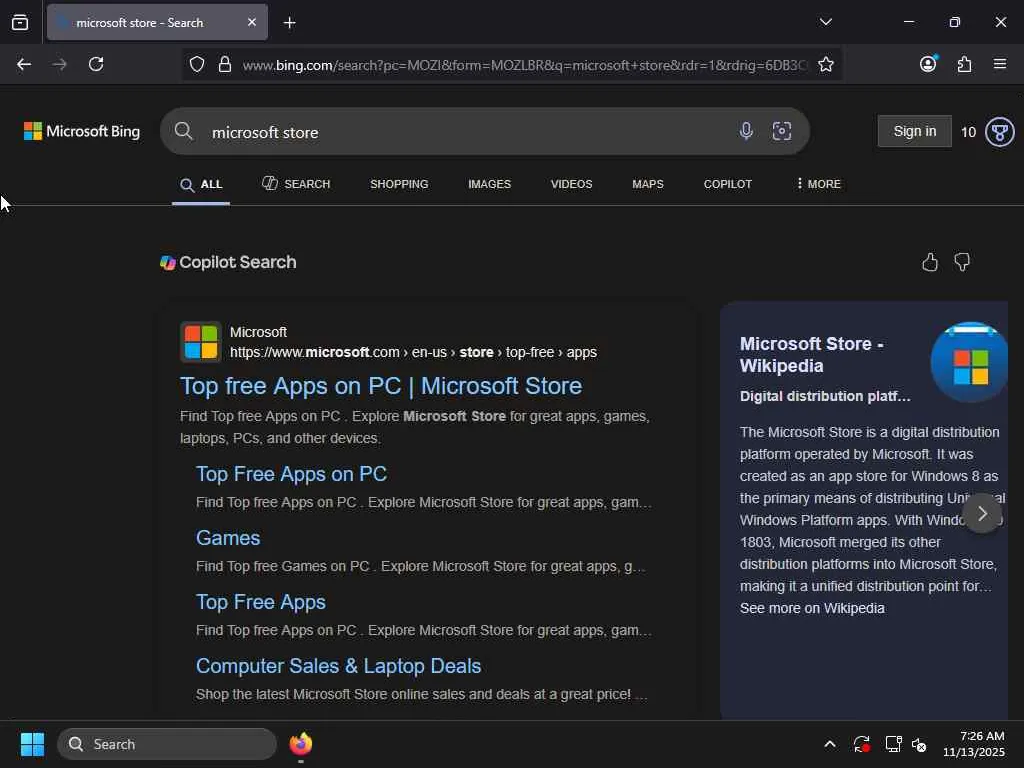
Task: Click the Sign in button
Action: (914, 131)
